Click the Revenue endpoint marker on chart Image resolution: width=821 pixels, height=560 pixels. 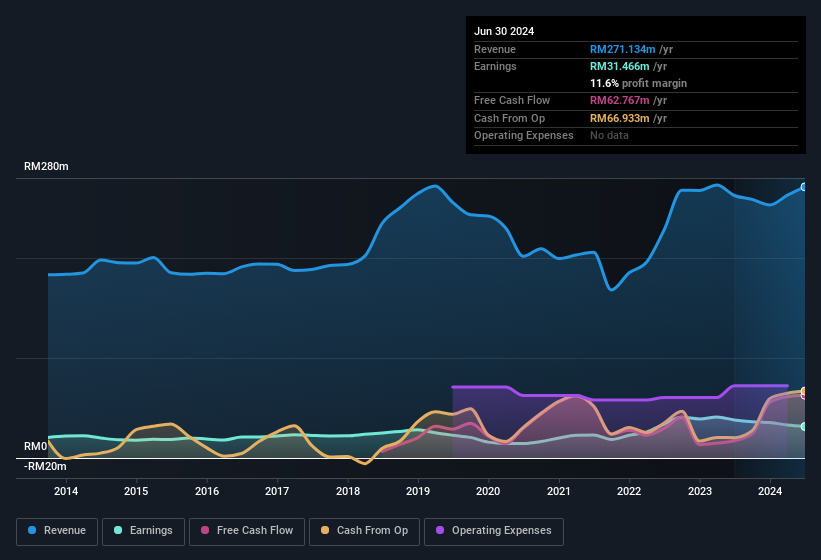click(x=804, y=187)
